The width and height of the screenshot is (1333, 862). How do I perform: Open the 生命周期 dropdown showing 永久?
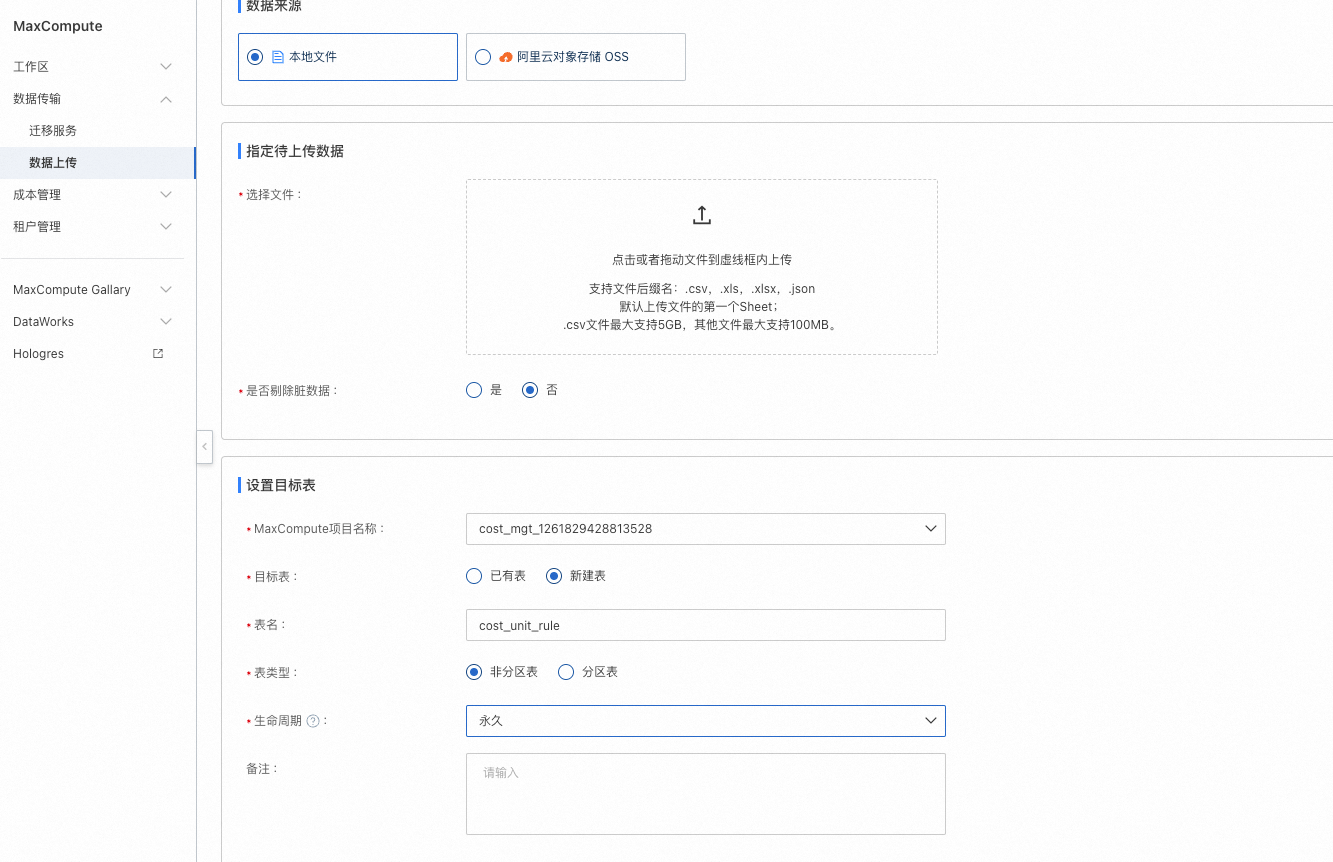pyautogui.click(x=706, y=721)
